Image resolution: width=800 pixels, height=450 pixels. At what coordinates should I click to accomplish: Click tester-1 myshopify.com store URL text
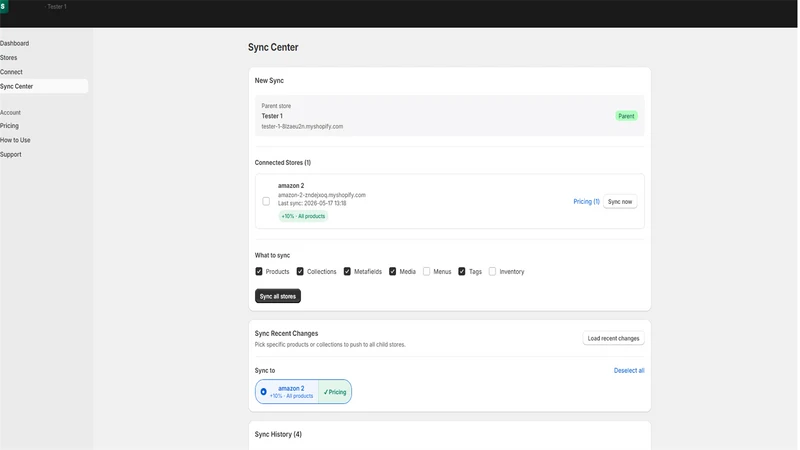[x=302, y=127]
